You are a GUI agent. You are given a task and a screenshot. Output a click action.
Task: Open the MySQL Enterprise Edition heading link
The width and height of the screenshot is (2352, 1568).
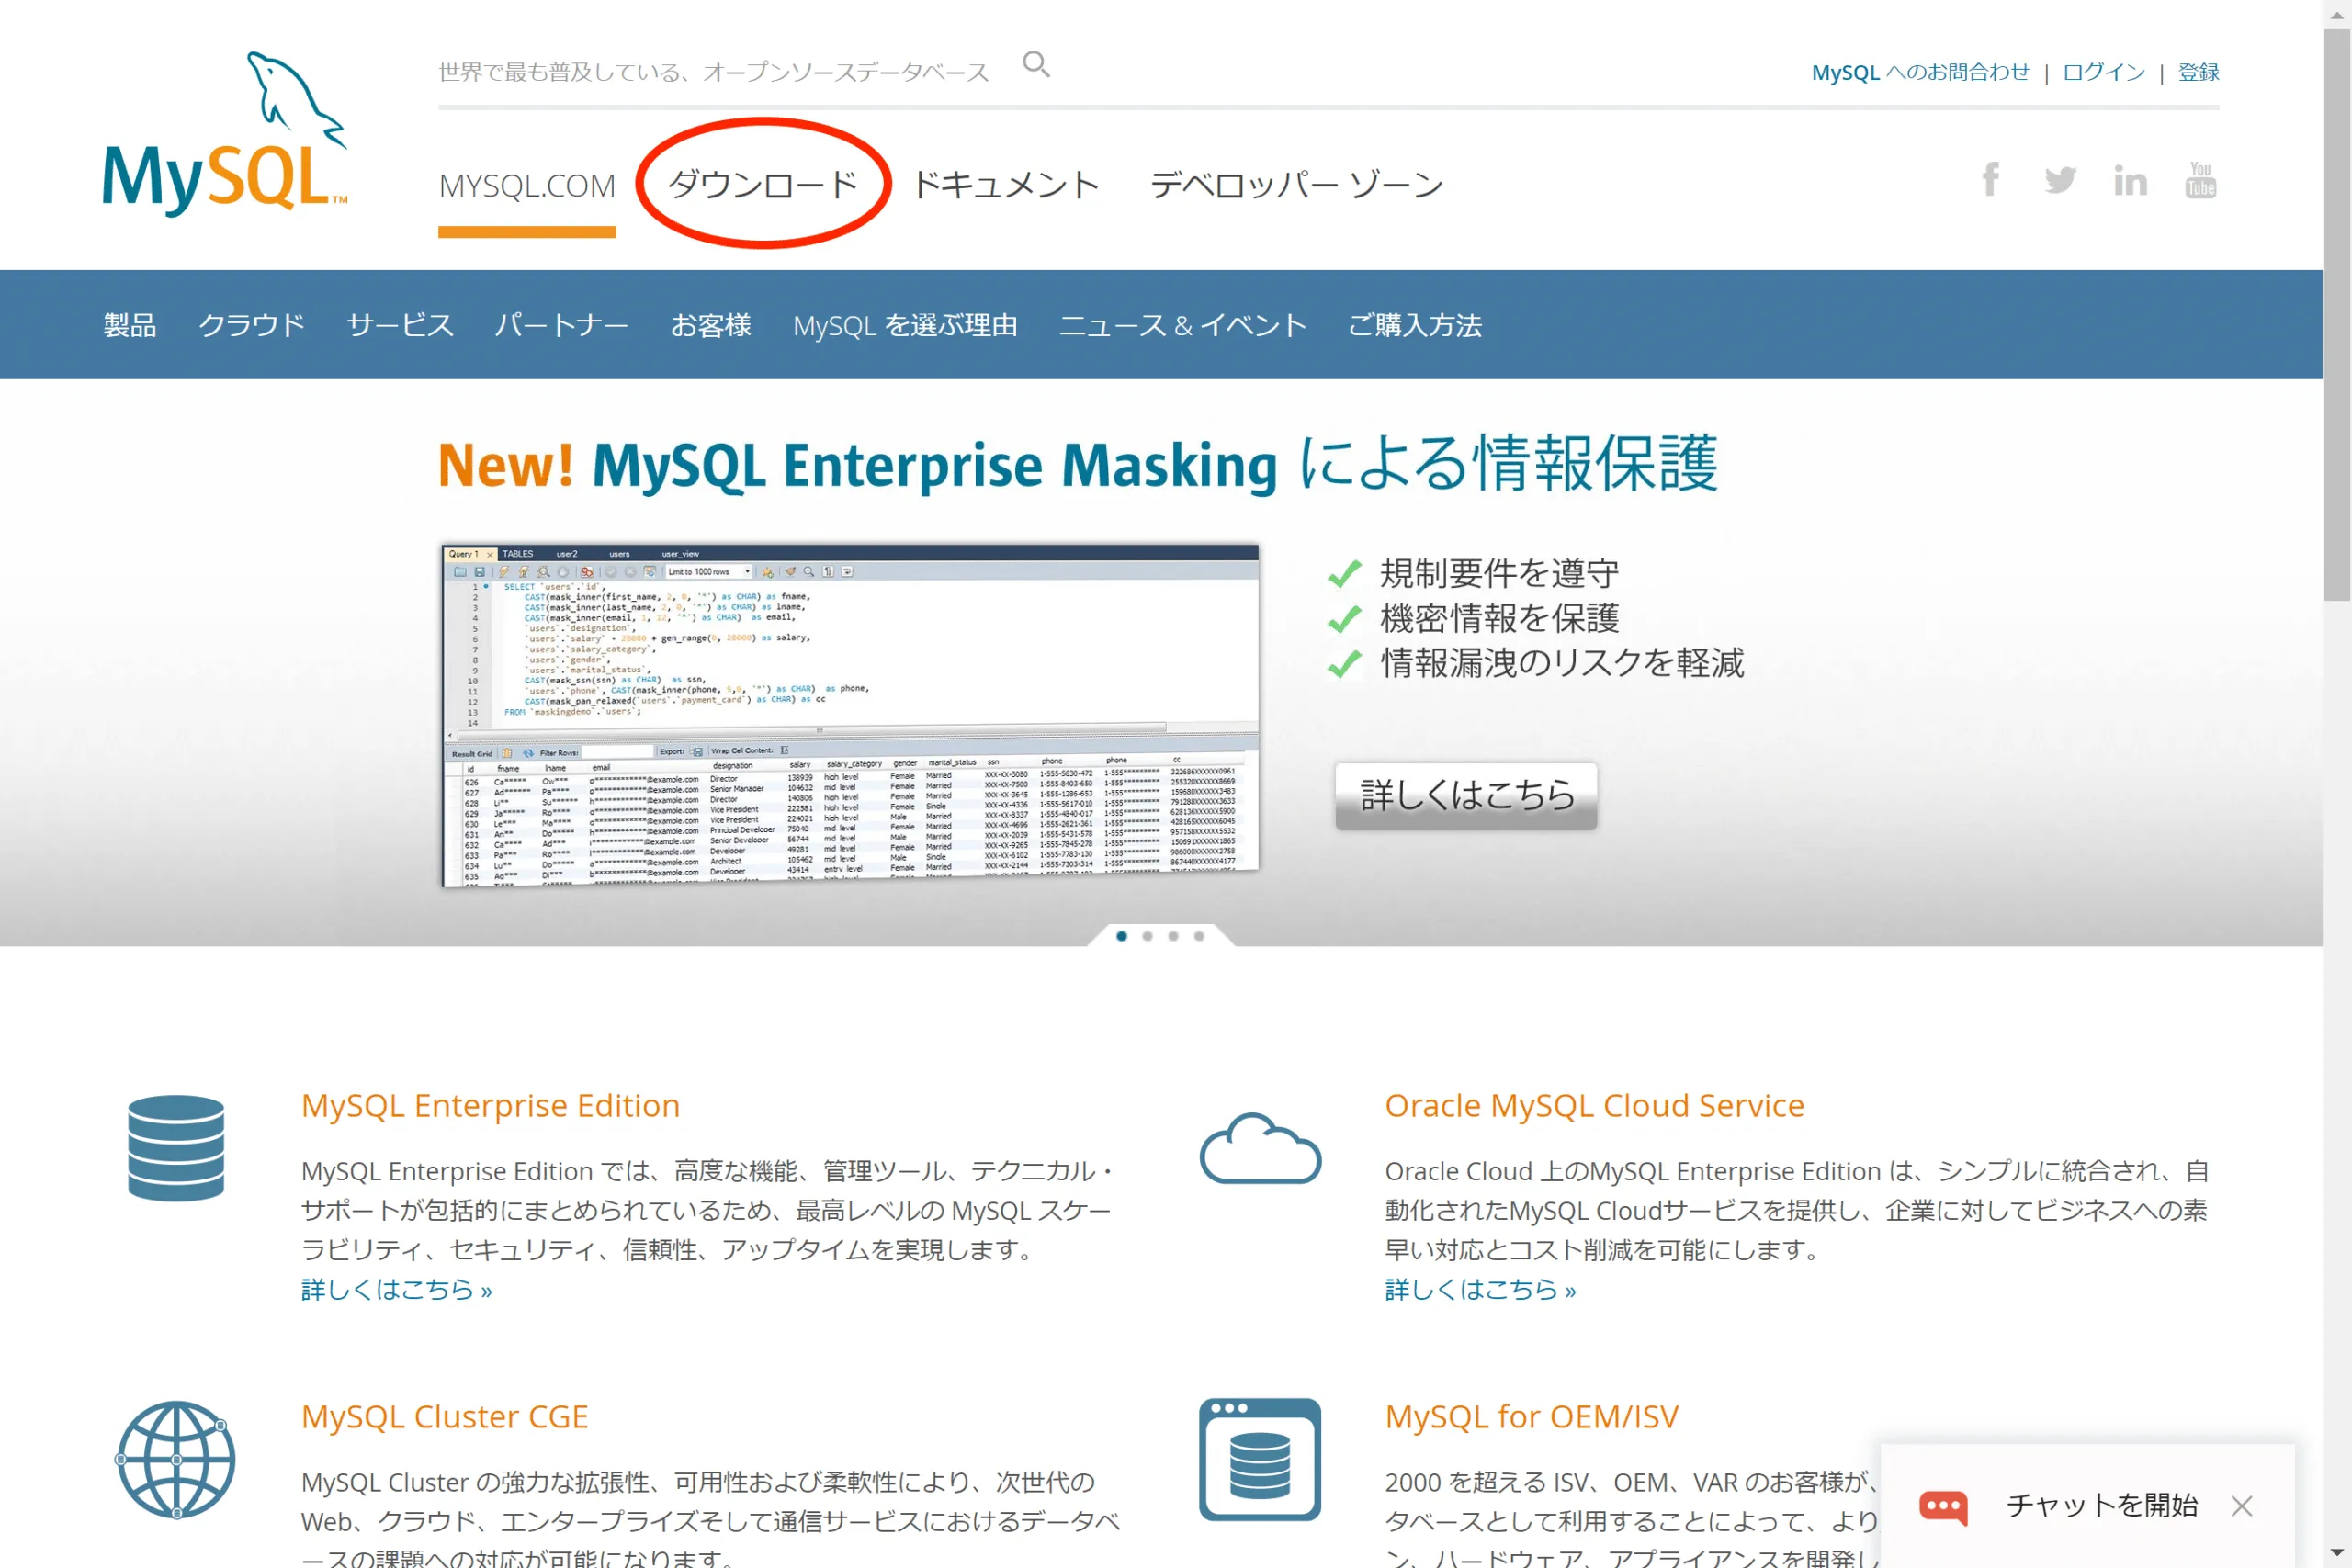coord(490,1105)
